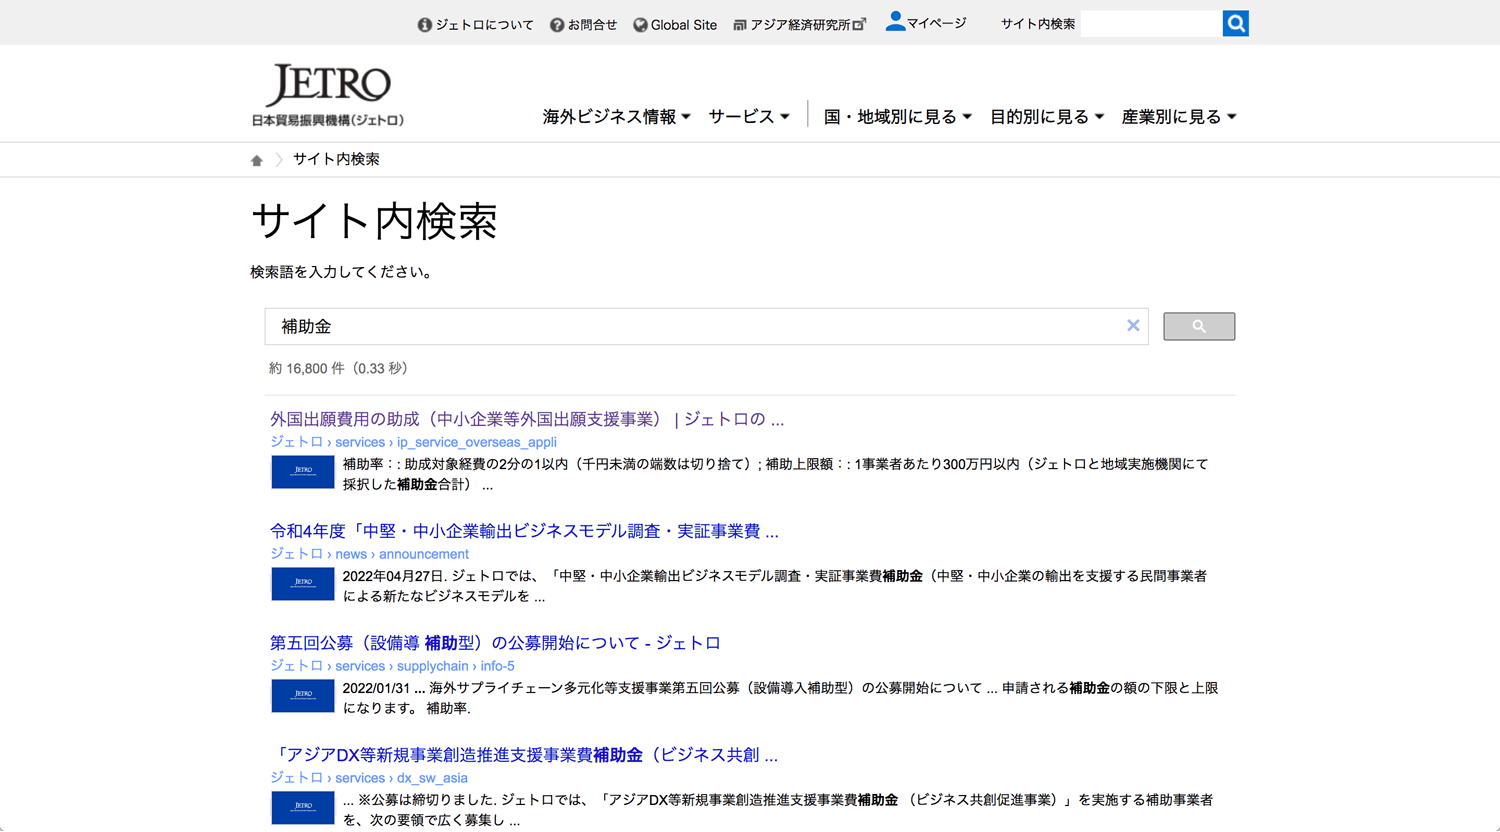Open ジェトロについて link
This screenshot has height=832, width=1500.
pos(475,25)
